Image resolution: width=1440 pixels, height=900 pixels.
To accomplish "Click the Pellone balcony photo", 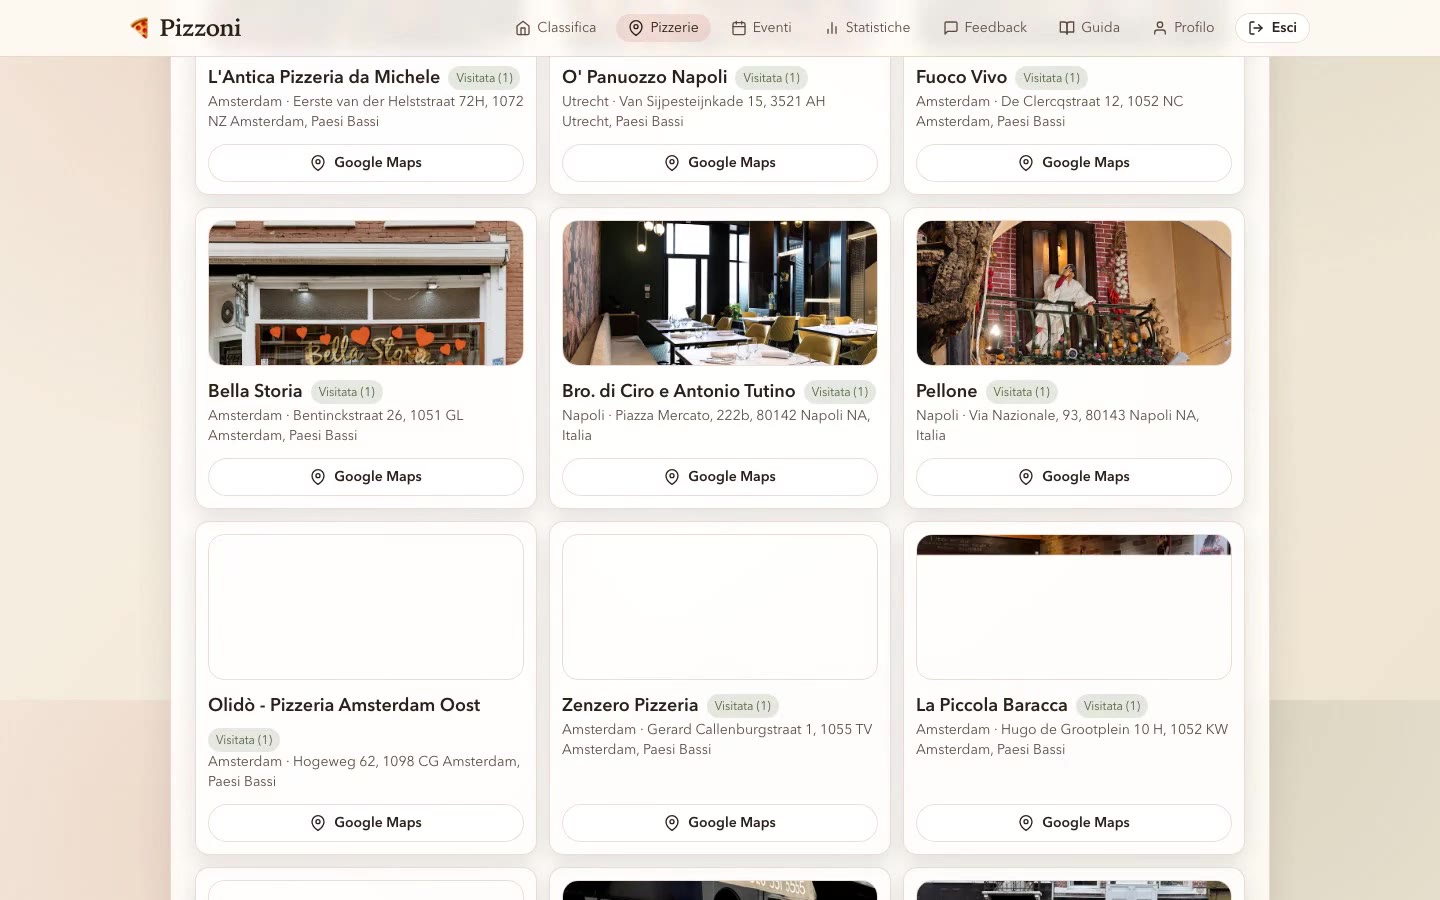I will [1074, 293].
